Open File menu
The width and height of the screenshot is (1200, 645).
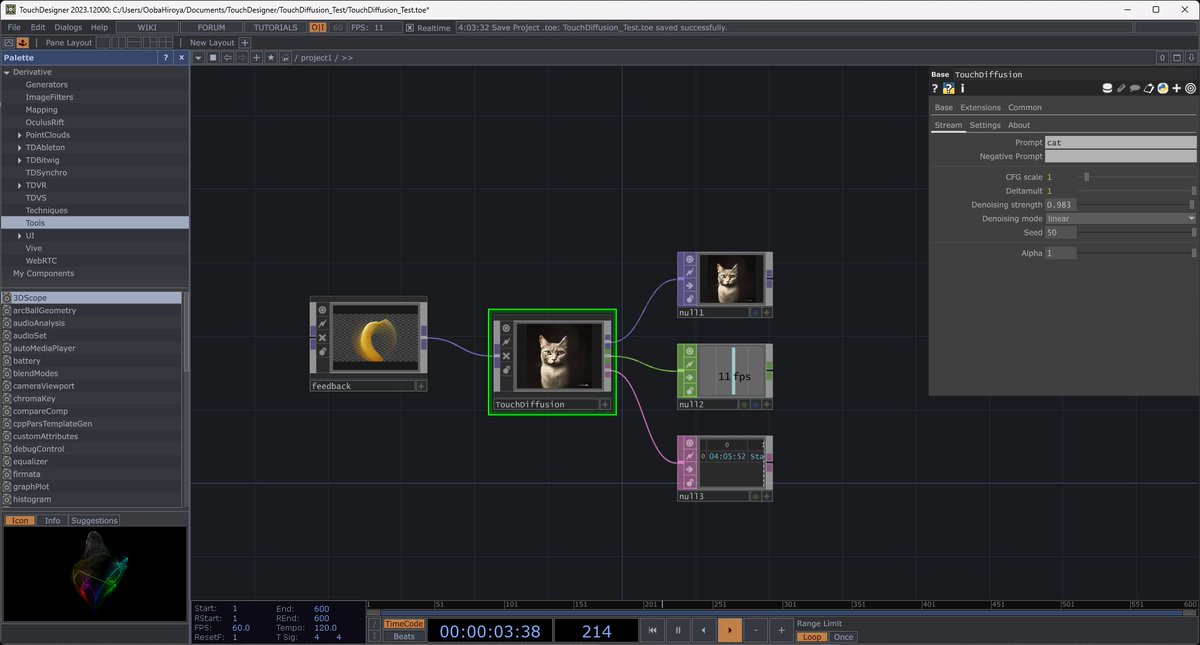[14, 27]
